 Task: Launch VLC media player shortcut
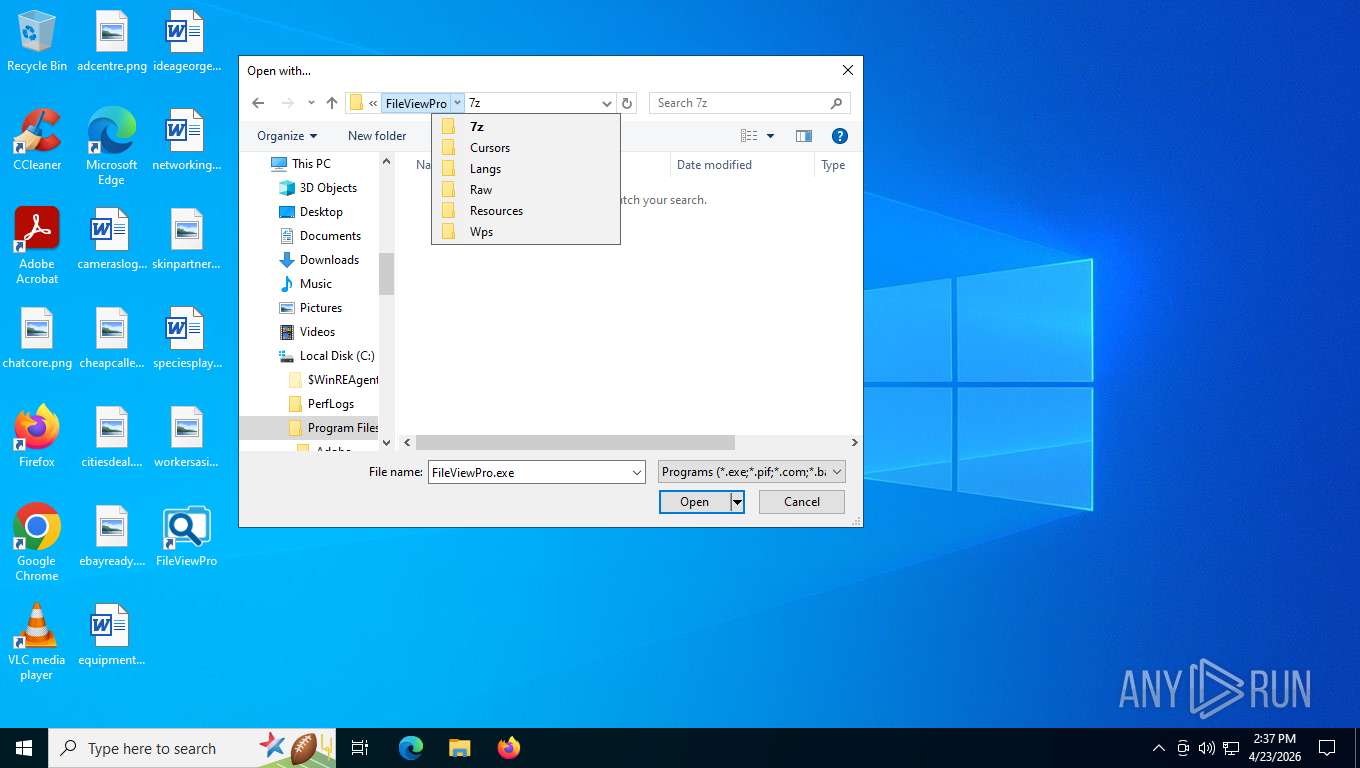tap(37, 642)
